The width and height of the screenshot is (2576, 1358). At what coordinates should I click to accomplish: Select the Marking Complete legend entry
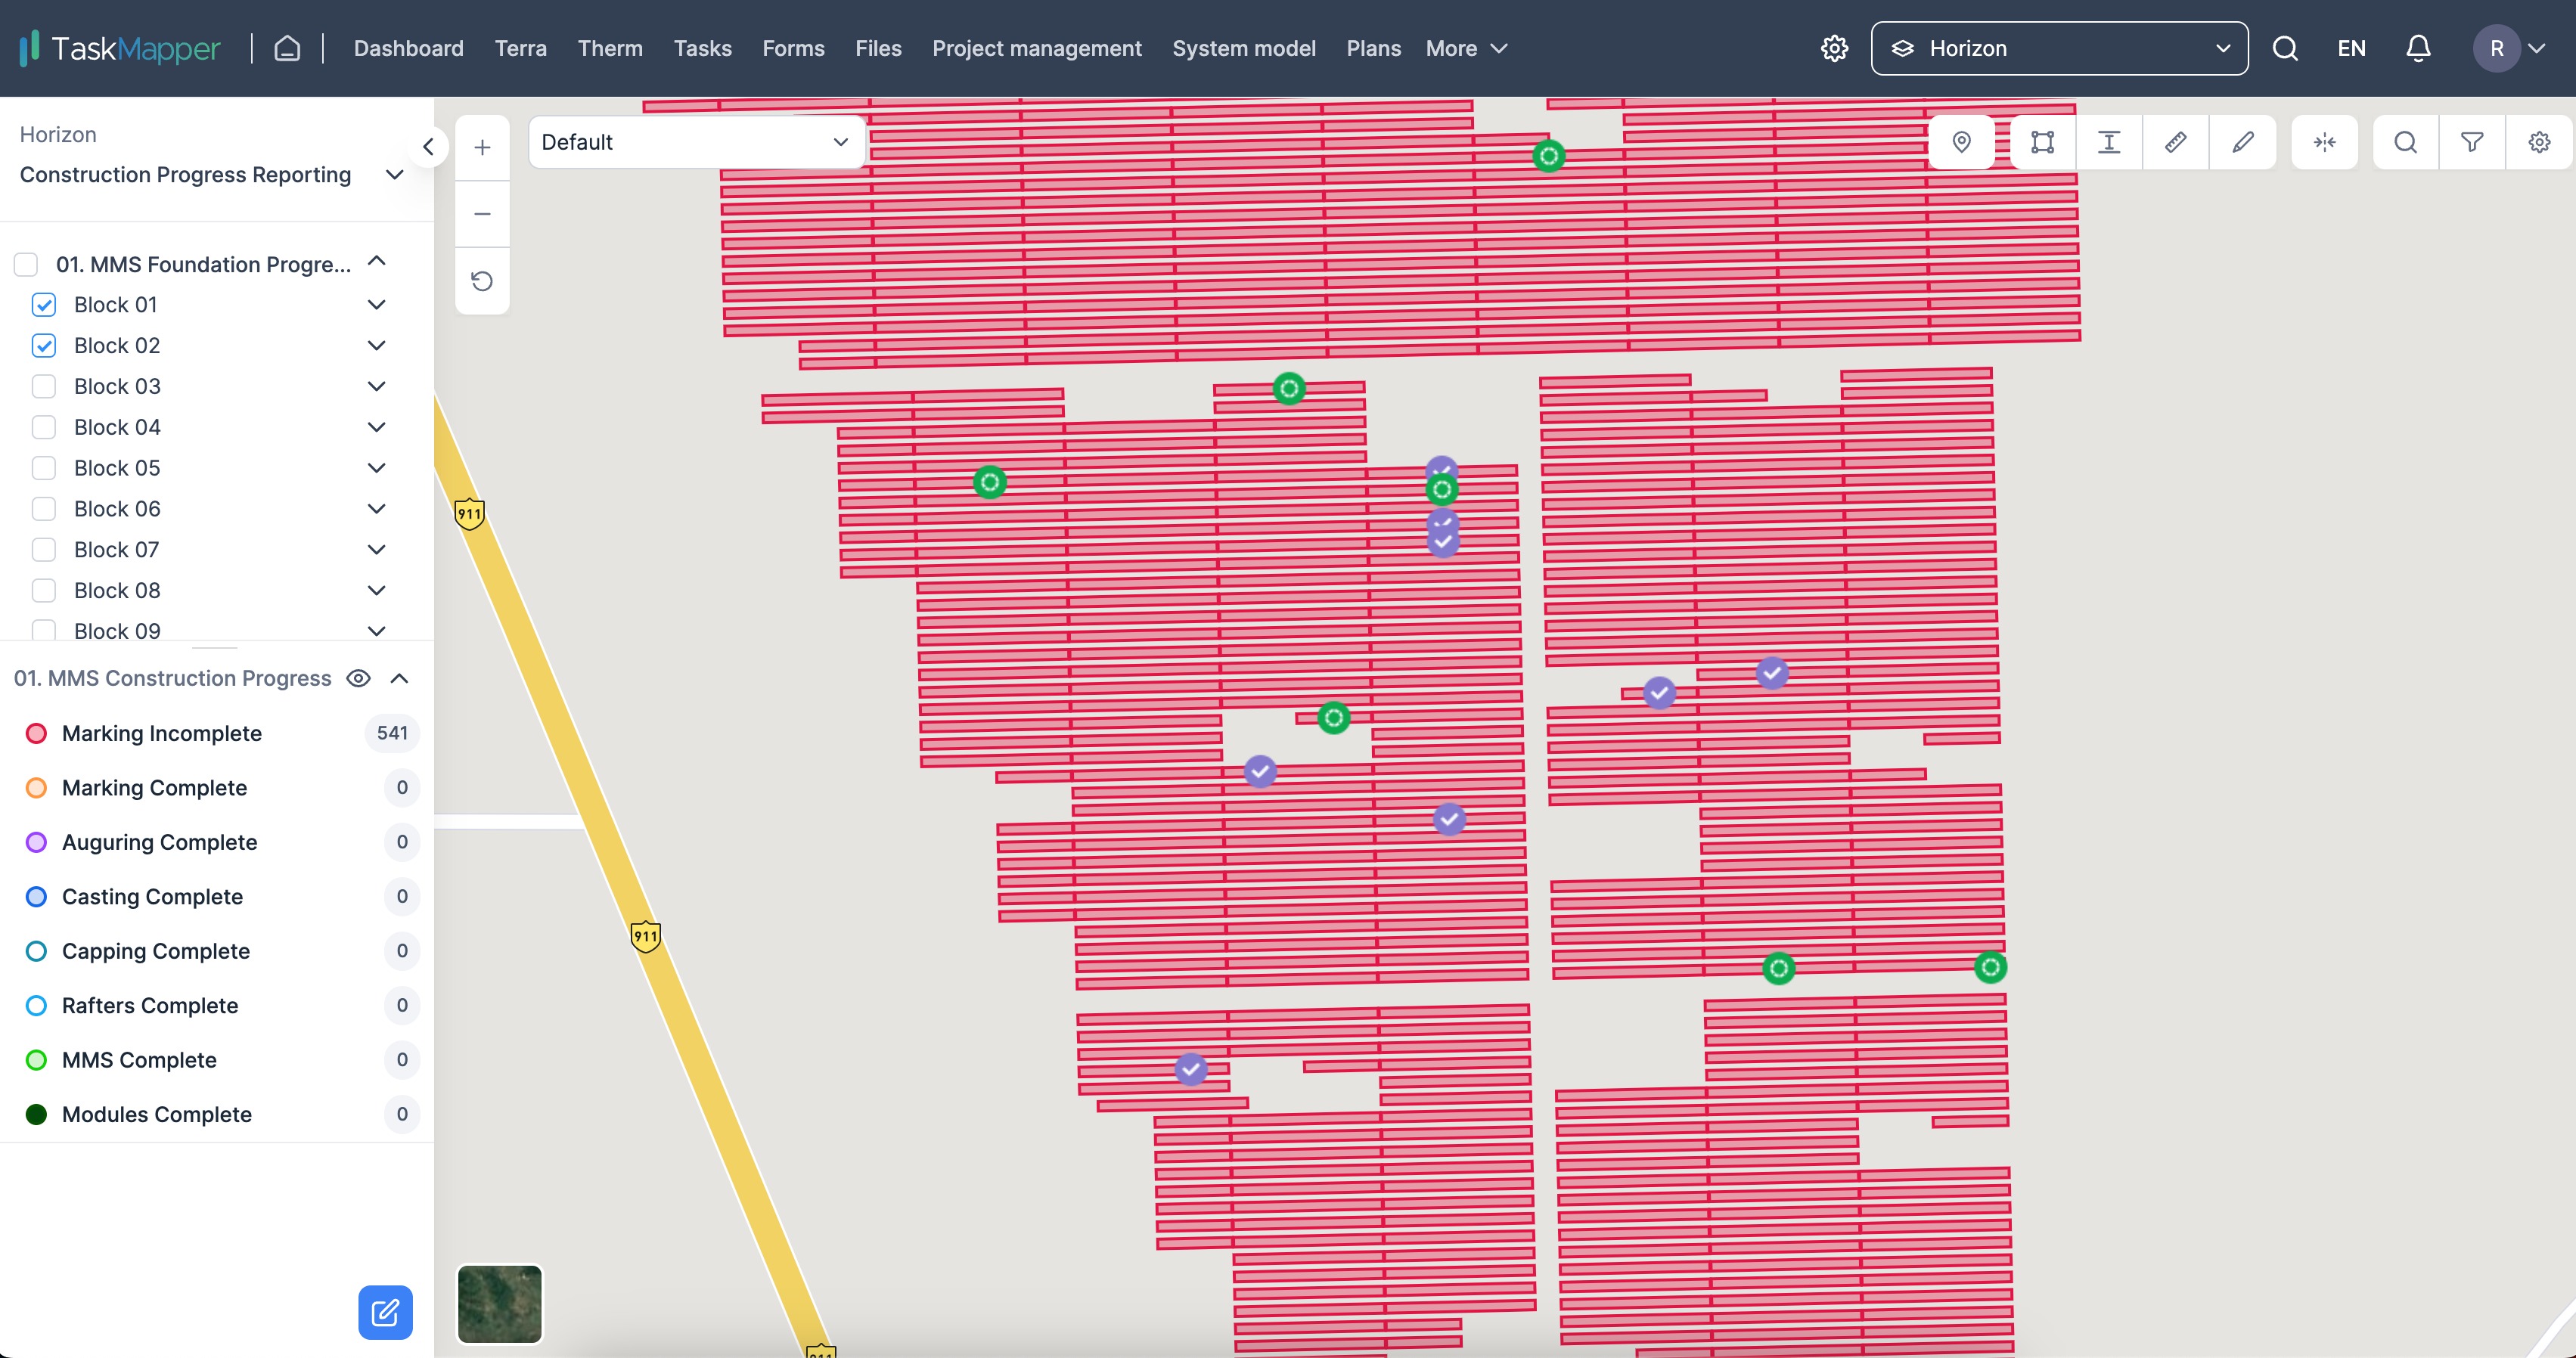pos(218,788)
